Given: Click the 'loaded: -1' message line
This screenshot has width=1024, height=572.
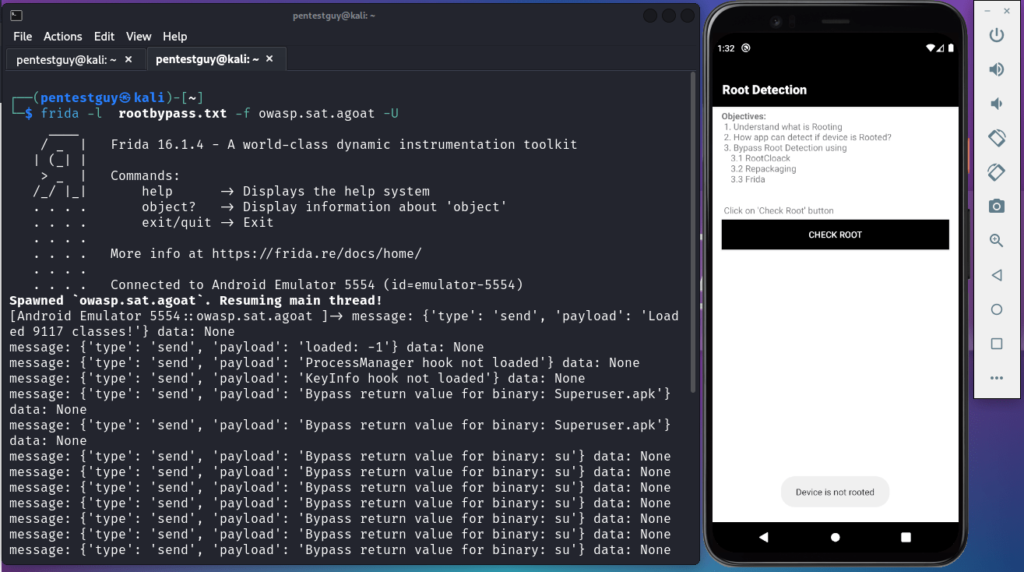Looking at the screenshot, I should pyautogui.click(x=247, y=347).
